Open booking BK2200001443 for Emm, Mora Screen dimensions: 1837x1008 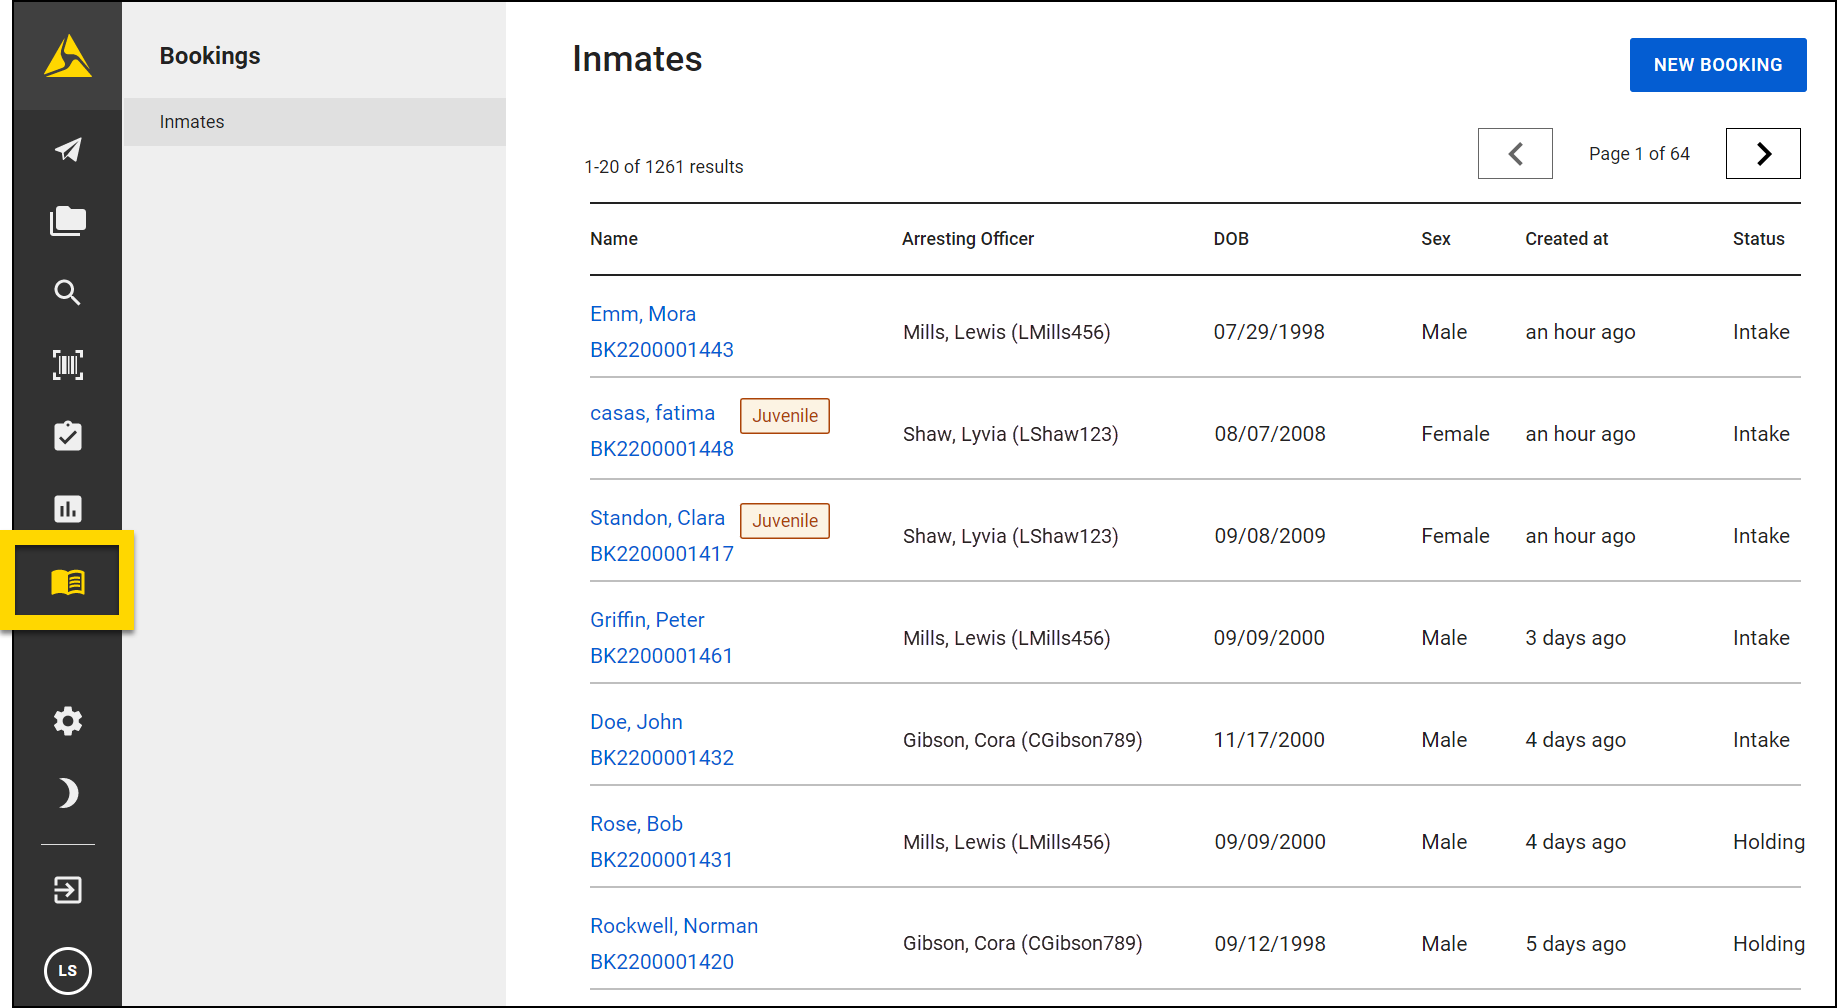[x=661, y=349]
